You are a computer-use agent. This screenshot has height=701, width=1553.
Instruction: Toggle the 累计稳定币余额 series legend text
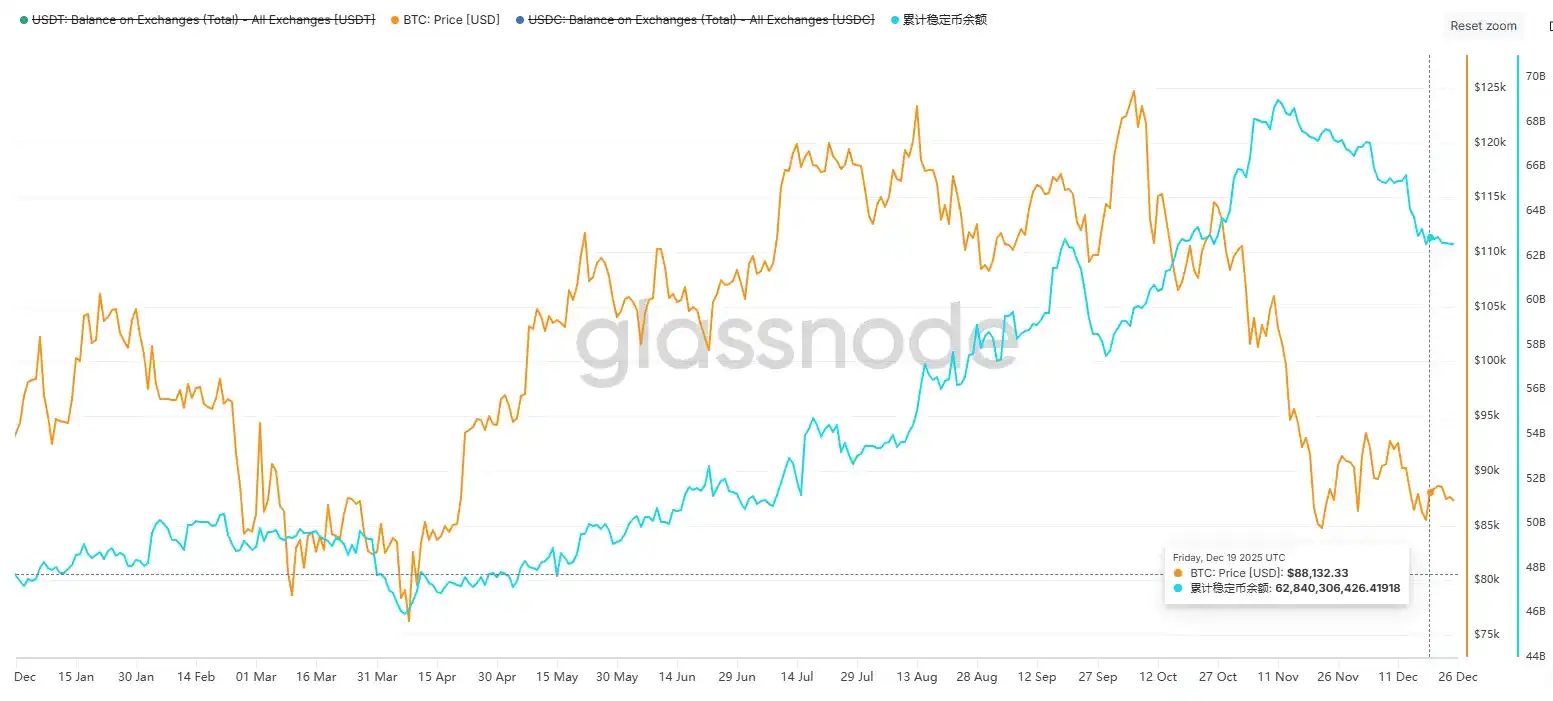[x=945, y=20]
